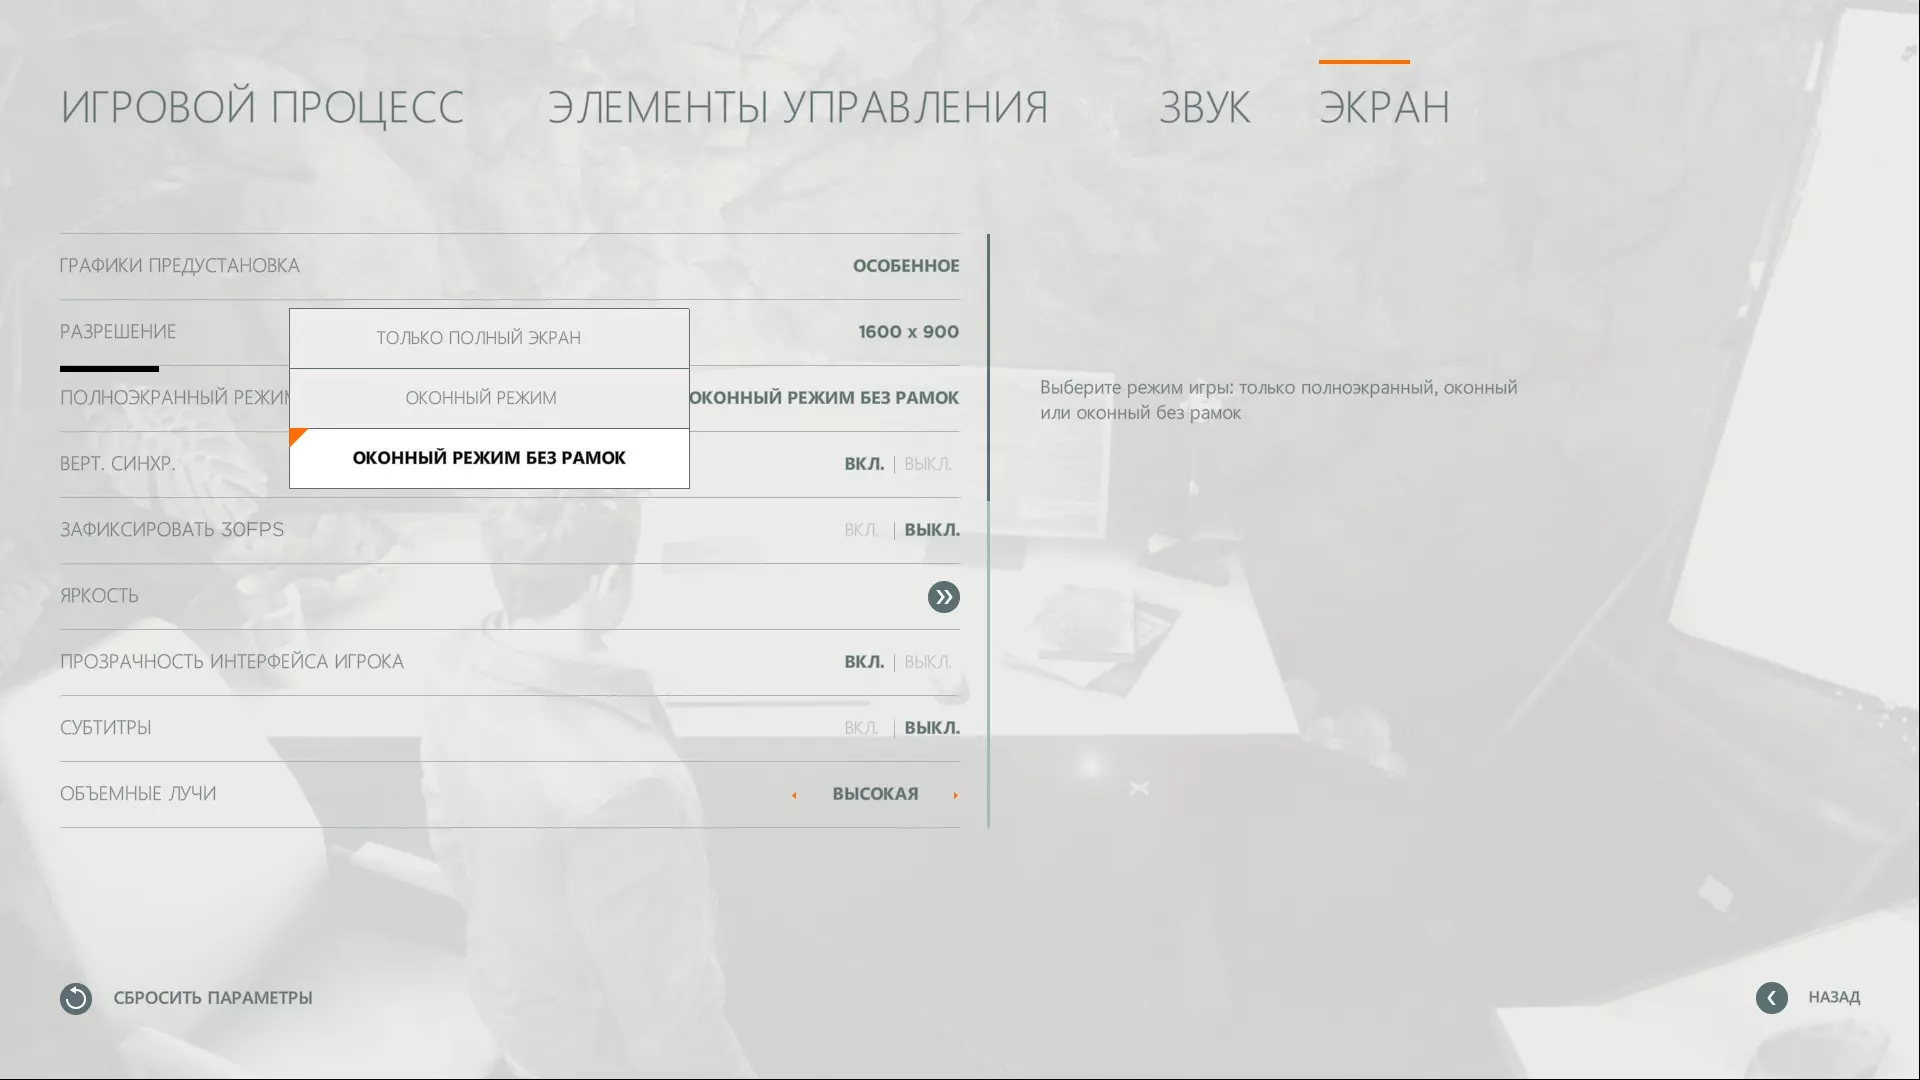Turn on subtitles (ВКЛ.)
Viewport: 1920px width, 1080px height.
(x=860, y=728)
